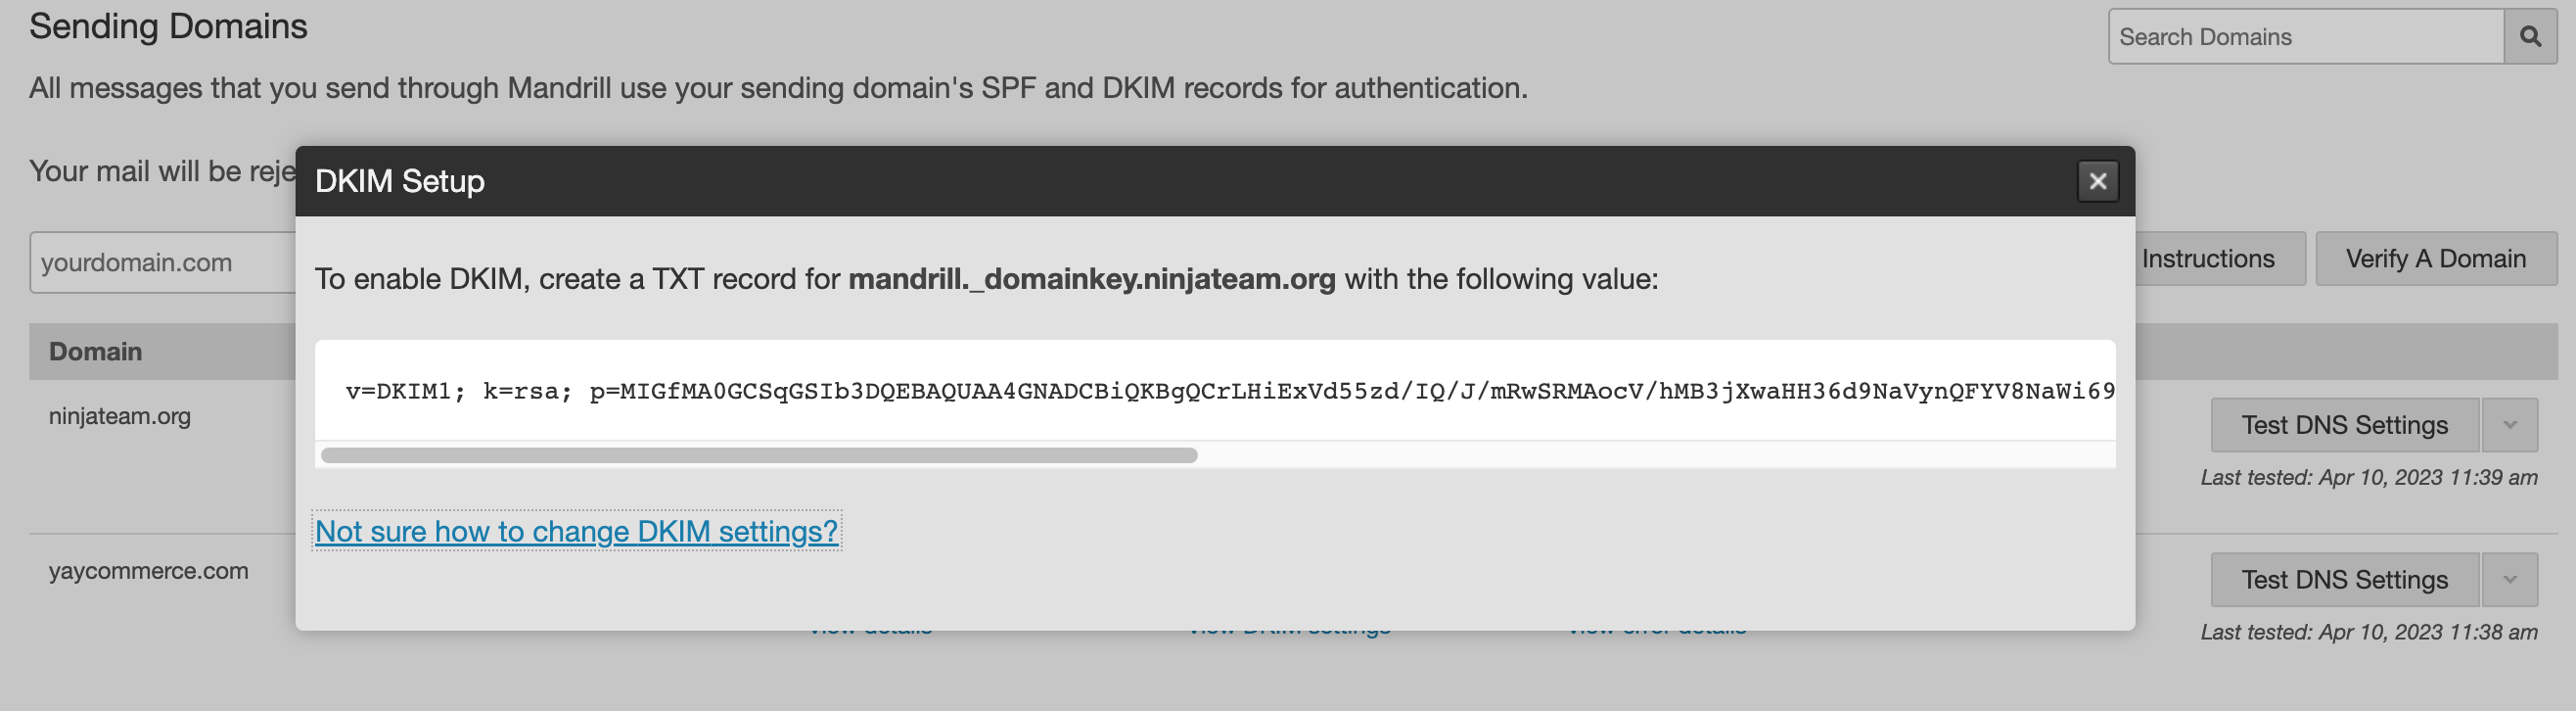Test DNS Settings for ninjateam.org
The height and width of the screenshot is (711, 2576).
[x=2344, y=425]
